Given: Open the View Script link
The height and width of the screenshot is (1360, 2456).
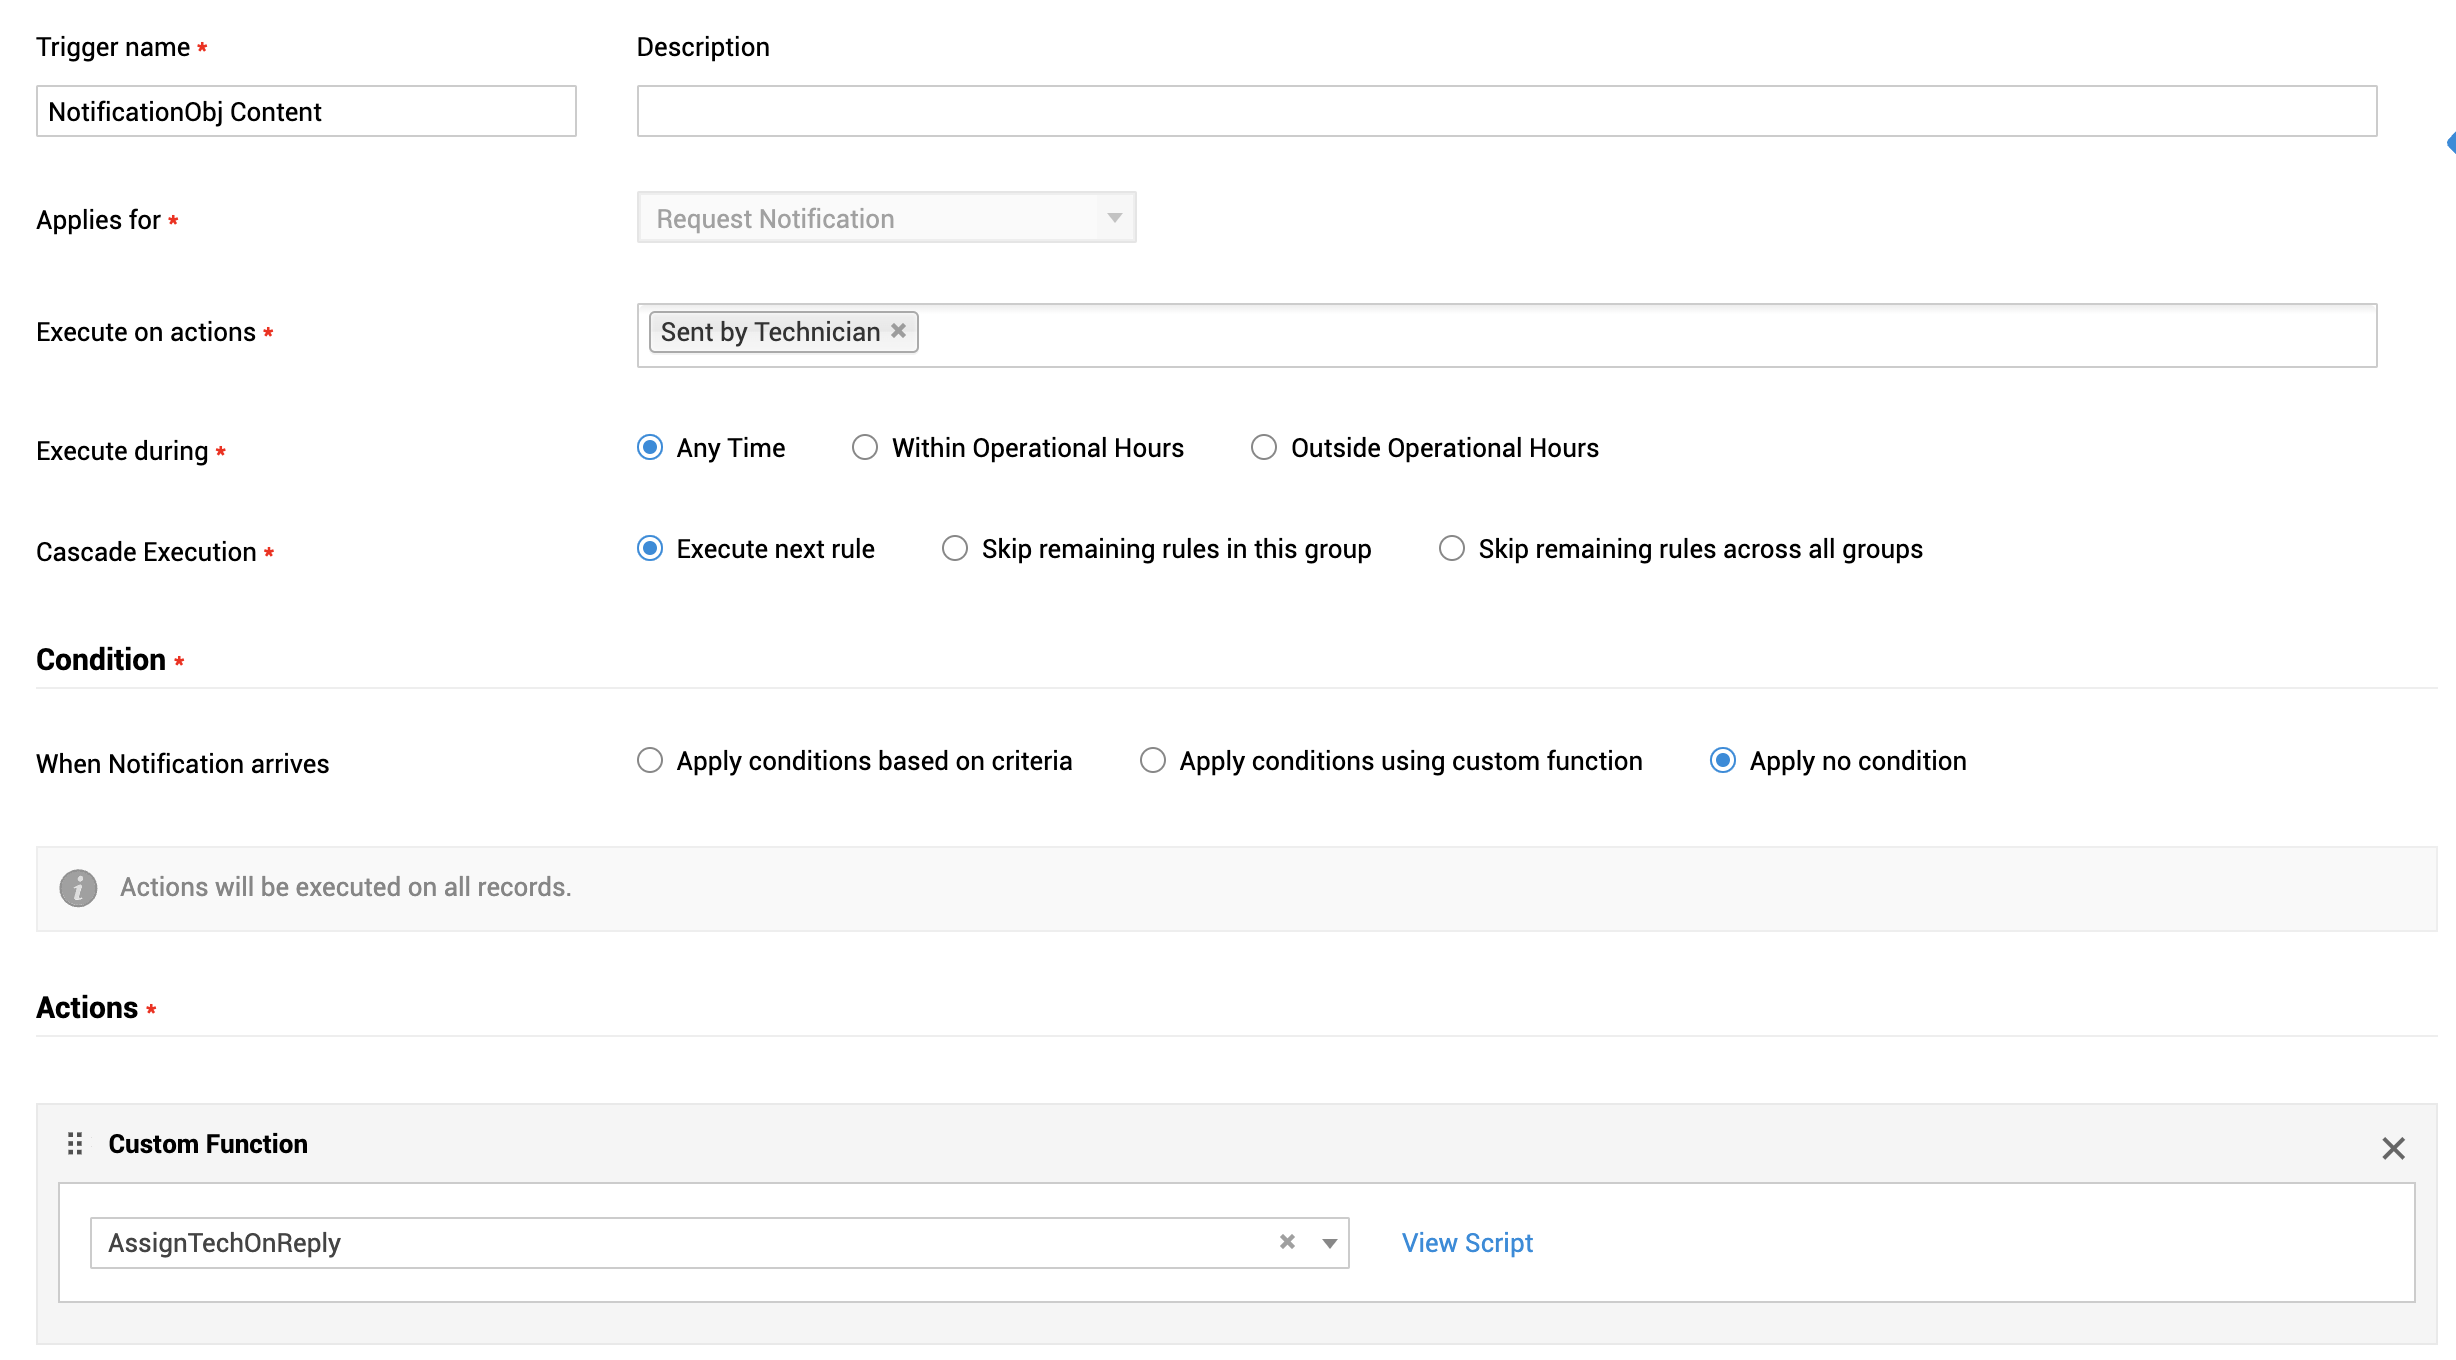Looking at the screenshot, I should click(1467, 1243).
